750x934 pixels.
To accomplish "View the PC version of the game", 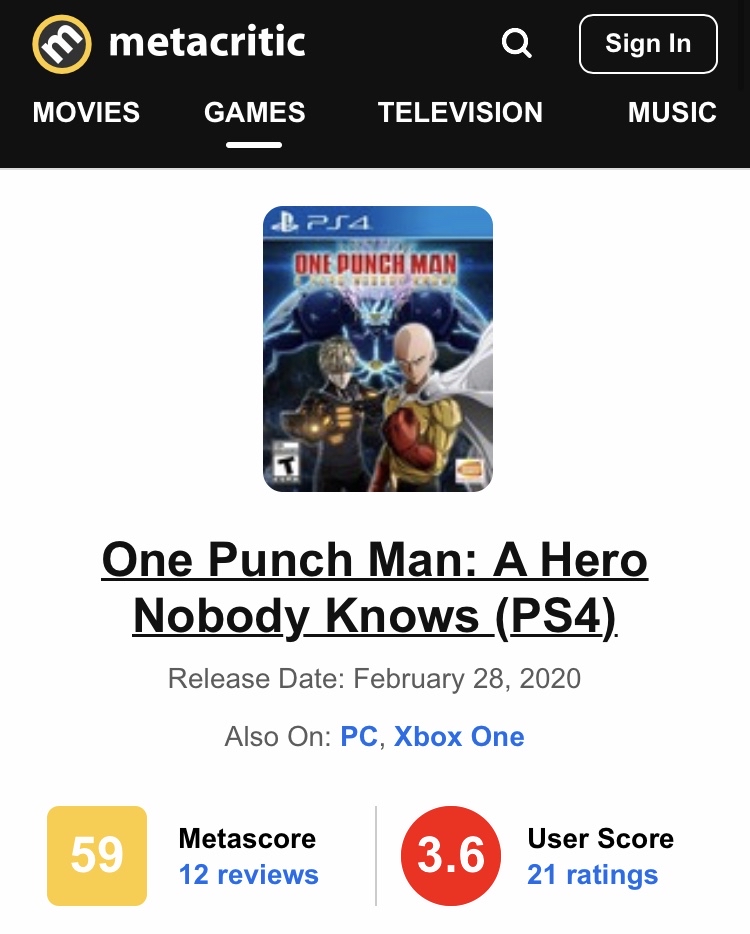I will 359,737.
